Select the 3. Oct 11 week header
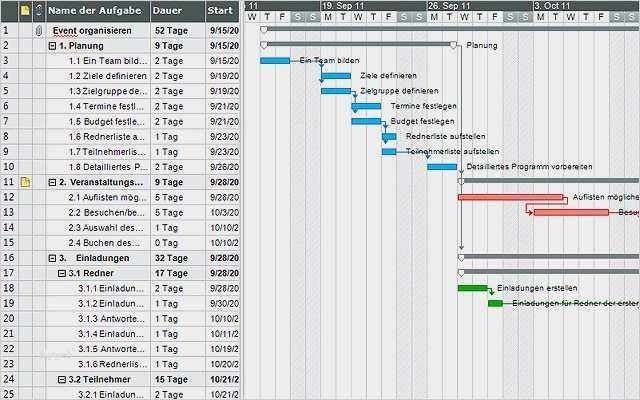 587,6
